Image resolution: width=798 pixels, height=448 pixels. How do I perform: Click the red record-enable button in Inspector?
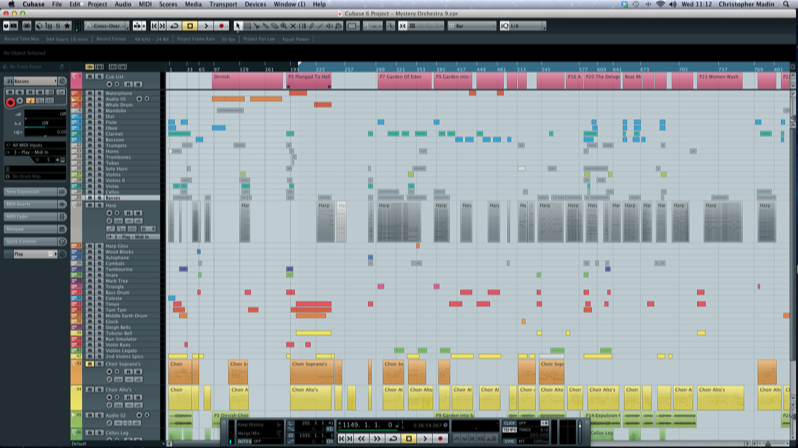(x=11, y=102)
